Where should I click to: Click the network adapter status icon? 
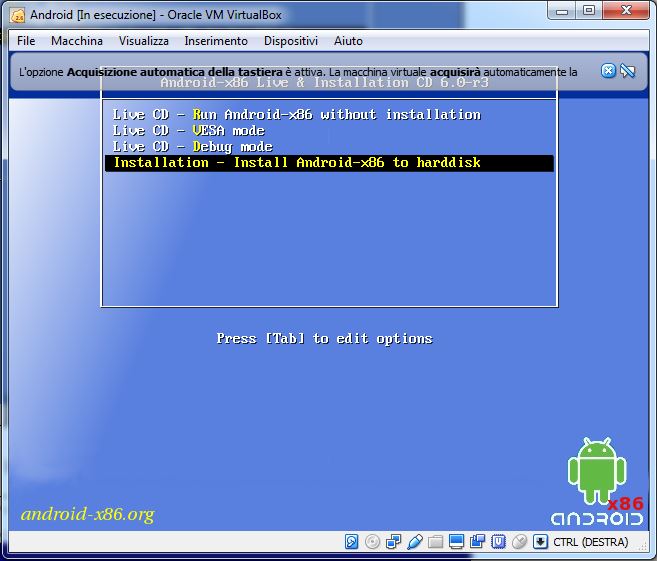pyautogui.click(x=393, y=542)
